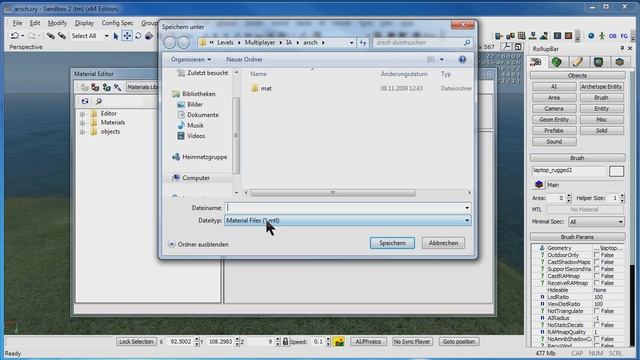
Task: Toggle the ReceiveRAMmap checkbox
Action: 597,283
